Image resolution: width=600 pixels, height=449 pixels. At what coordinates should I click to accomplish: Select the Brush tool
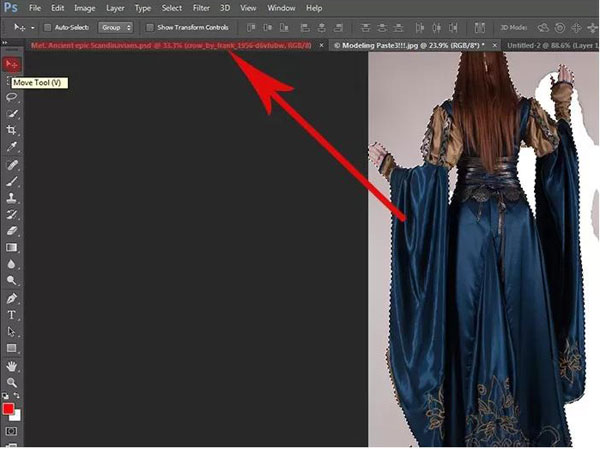11,181
